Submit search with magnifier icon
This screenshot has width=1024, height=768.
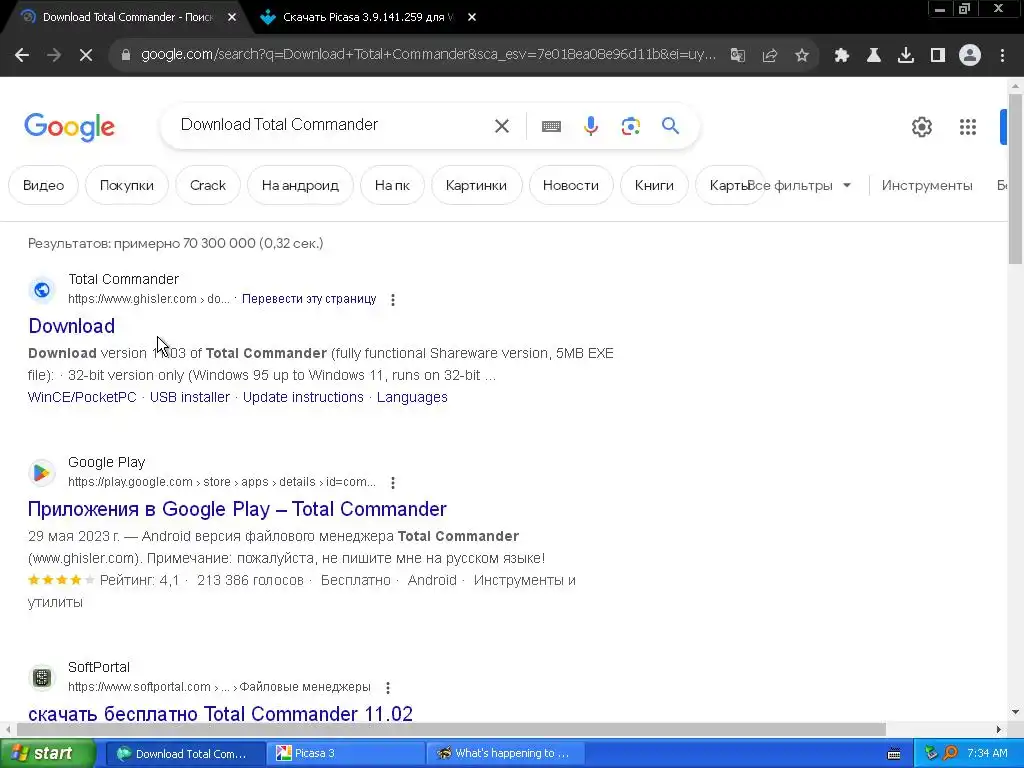tap(671, 125)
